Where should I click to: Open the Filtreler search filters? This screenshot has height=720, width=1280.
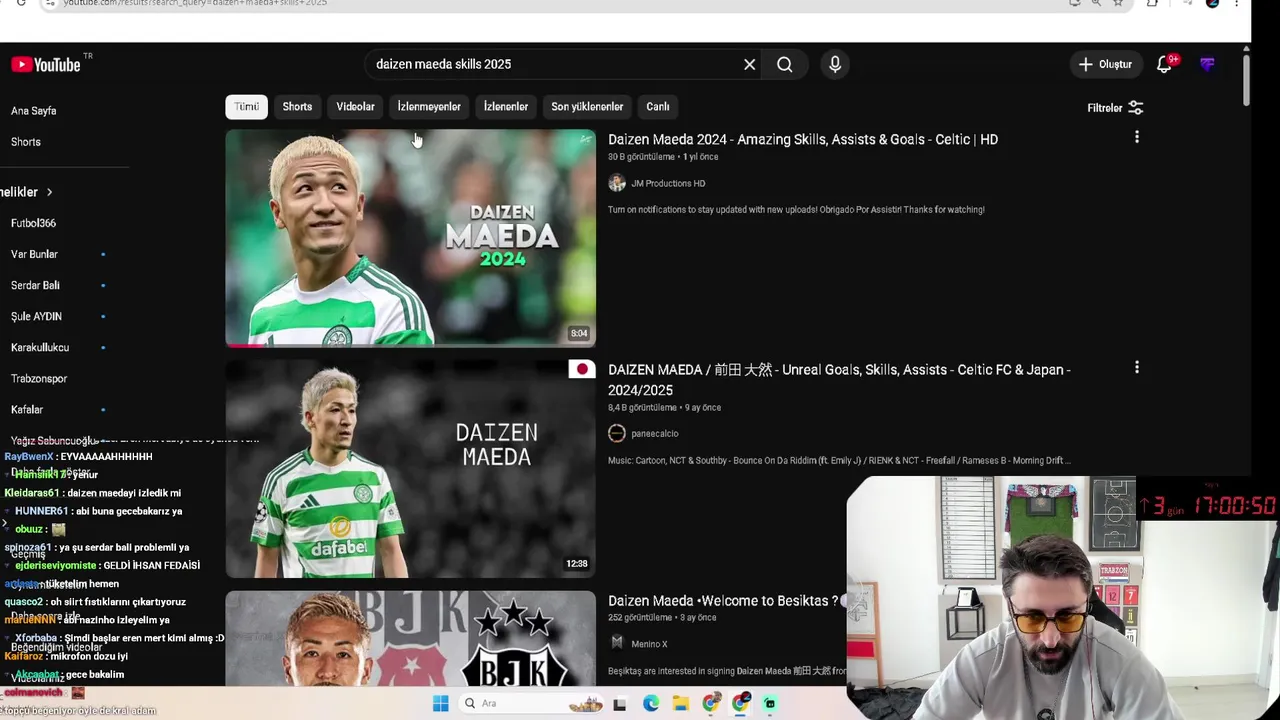tap(1115, 108)
